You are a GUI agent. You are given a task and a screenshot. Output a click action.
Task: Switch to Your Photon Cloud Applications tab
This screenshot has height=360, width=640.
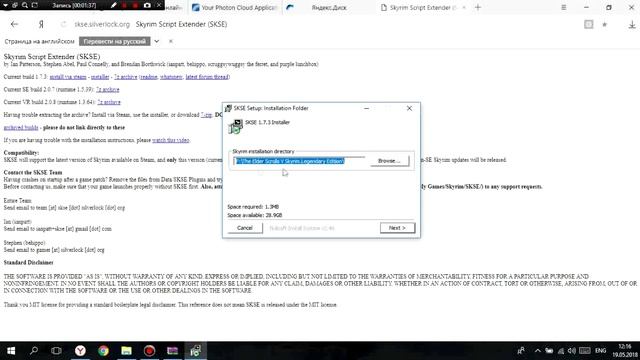point(235,7)
